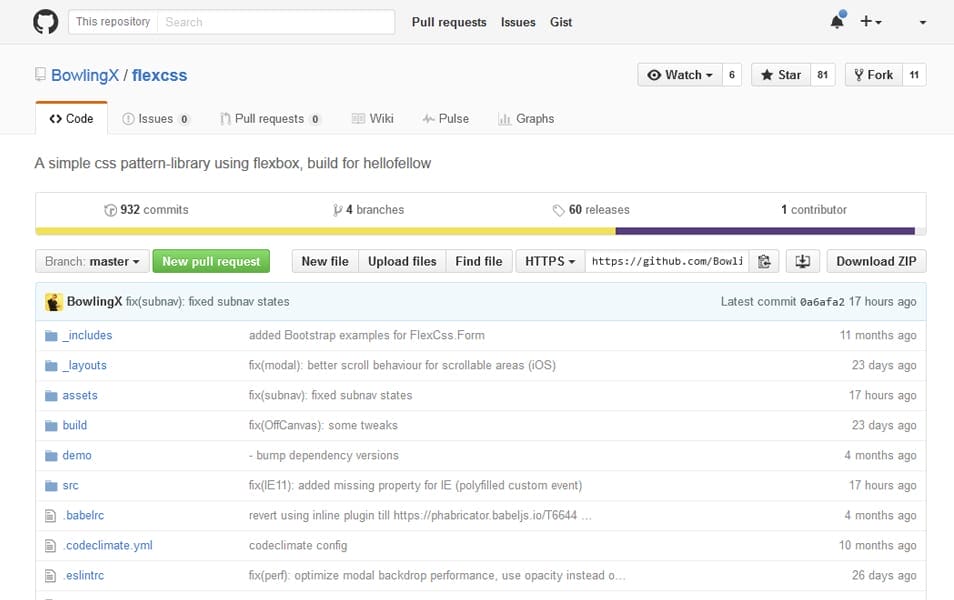Open commit 'added Bootstrap examples for FlexCss.Form'

[367, 335]
